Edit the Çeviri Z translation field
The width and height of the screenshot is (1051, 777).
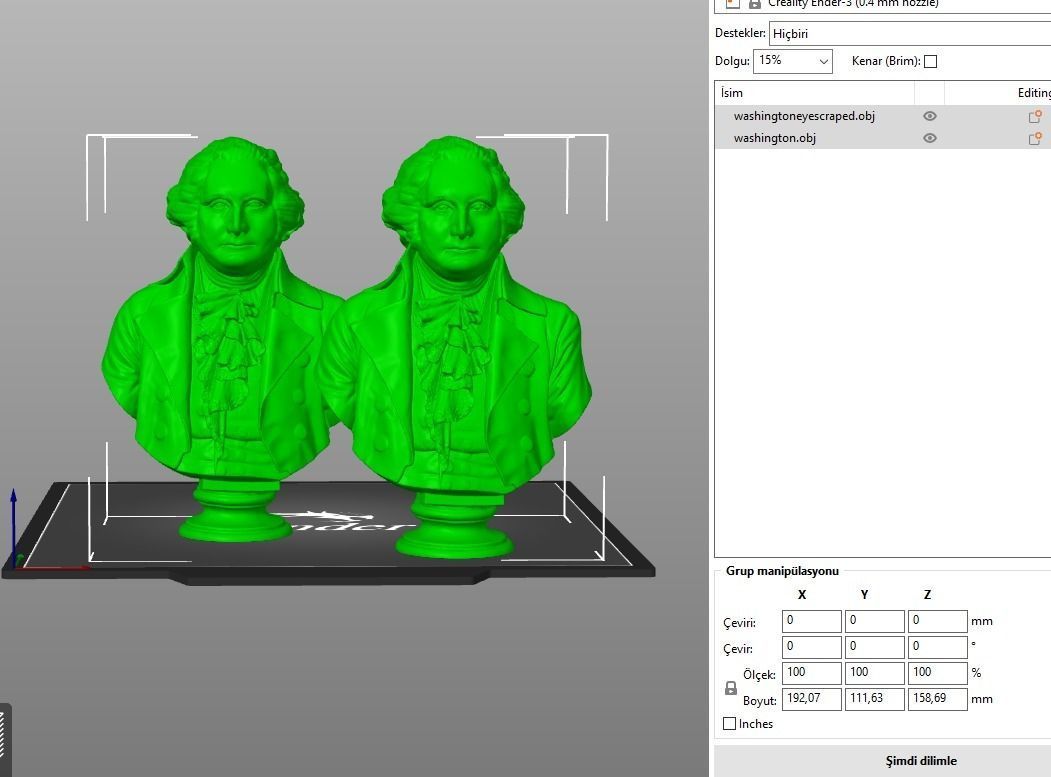[x=938, y=621]
